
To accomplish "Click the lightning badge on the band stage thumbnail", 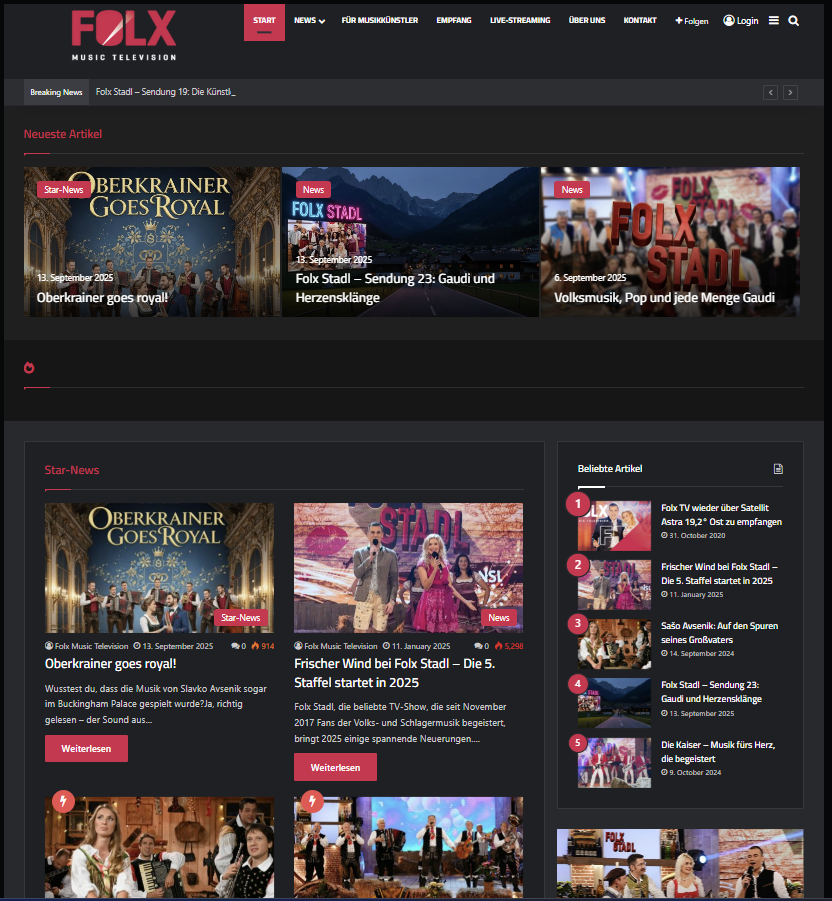I will pos(312,800).
